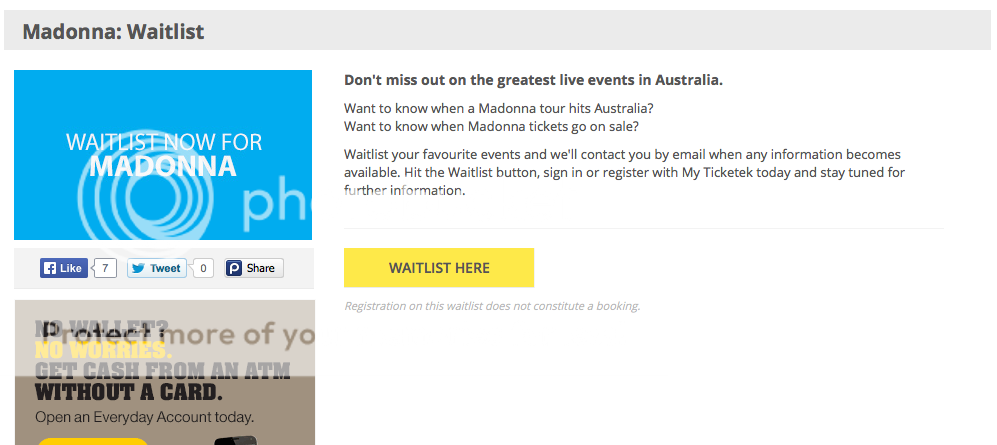
Task: Click the 'Without a Card.' ad headline
Action: [129, 392]
